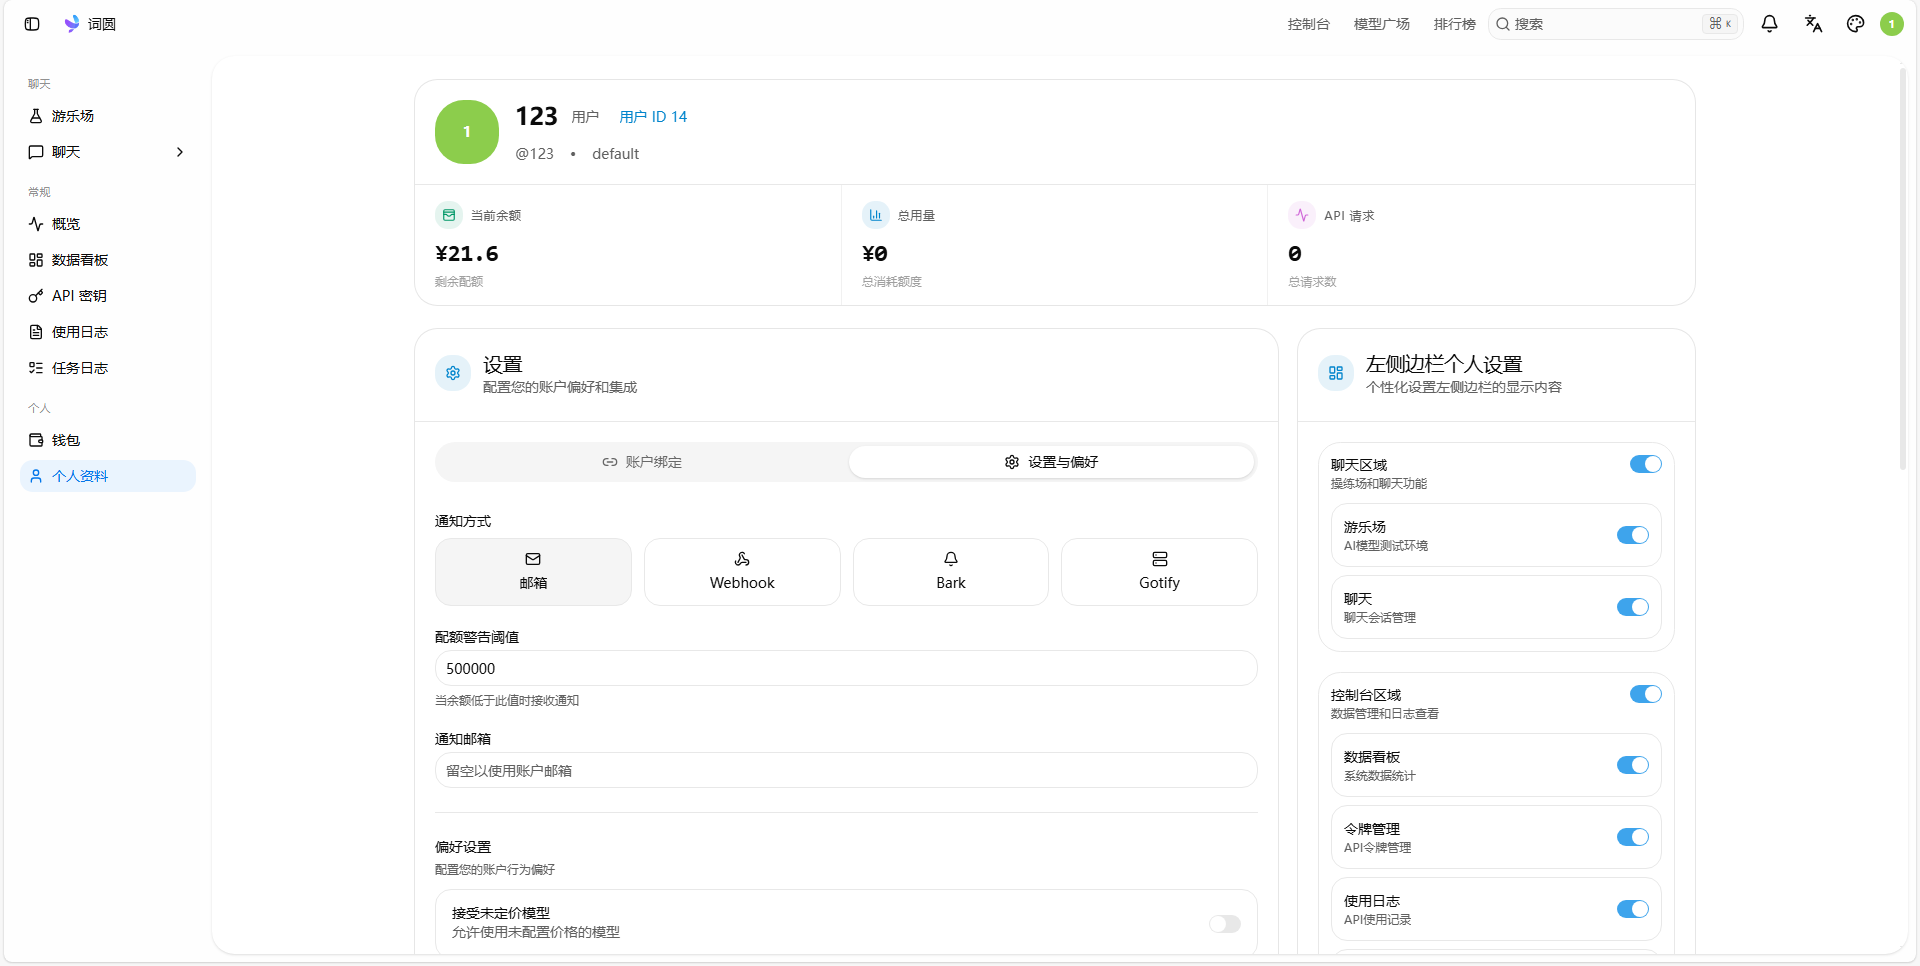This screenshot has width=1920, height=966.
Task: Select Webhook notification method
Action: [742, 572]
